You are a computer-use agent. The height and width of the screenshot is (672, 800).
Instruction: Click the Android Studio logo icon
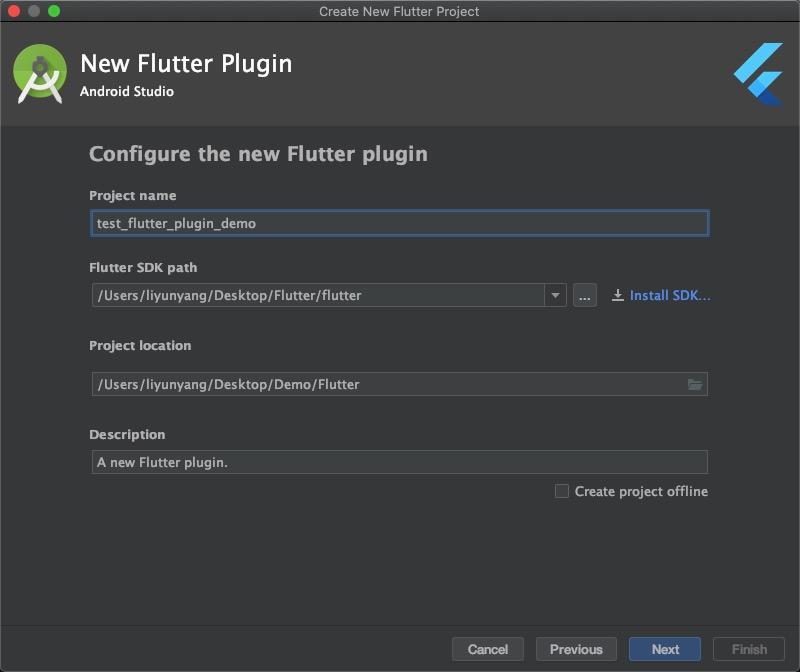pos(40,74)
